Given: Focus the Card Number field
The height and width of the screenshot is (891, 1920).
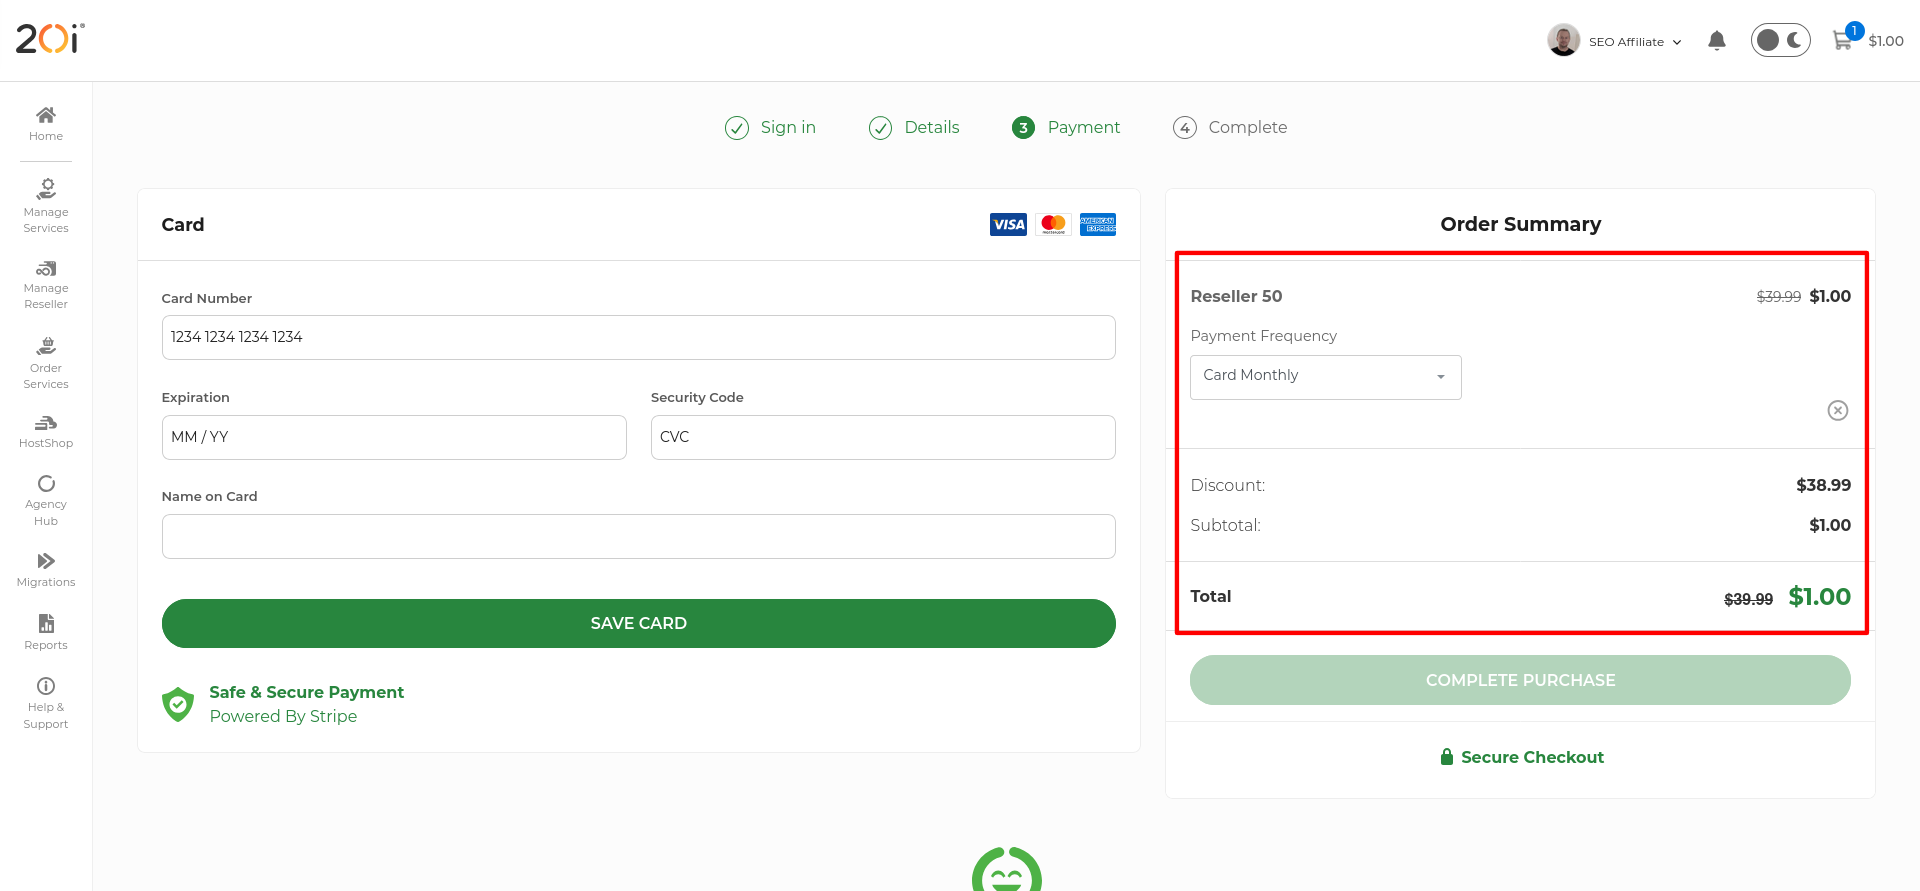Looking at the screenshot, I should click(x=639, y=338).
